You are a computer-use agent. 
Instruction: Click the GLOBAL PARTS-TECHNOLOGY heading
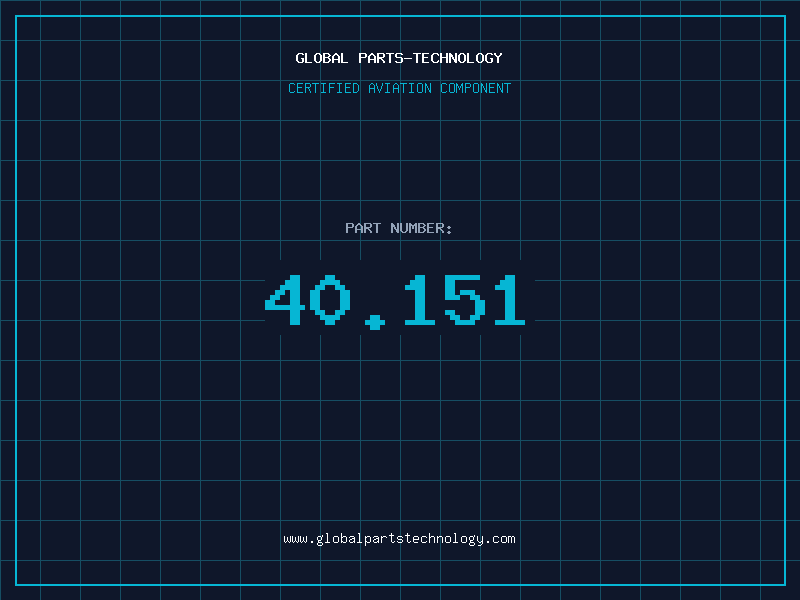[x=399, y=58]
